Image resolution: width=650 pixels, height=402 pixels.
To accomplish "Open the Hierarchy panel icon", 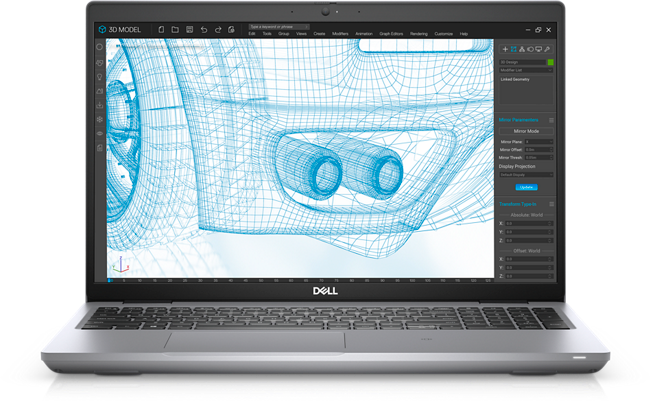I will (522, 48).
